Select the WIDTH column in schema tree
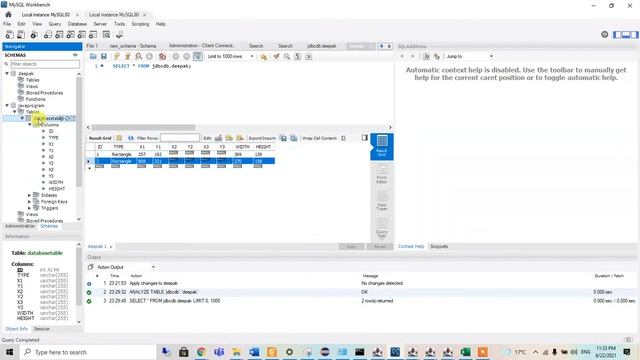Screen dimensions: 640x360 coord(56,182)
